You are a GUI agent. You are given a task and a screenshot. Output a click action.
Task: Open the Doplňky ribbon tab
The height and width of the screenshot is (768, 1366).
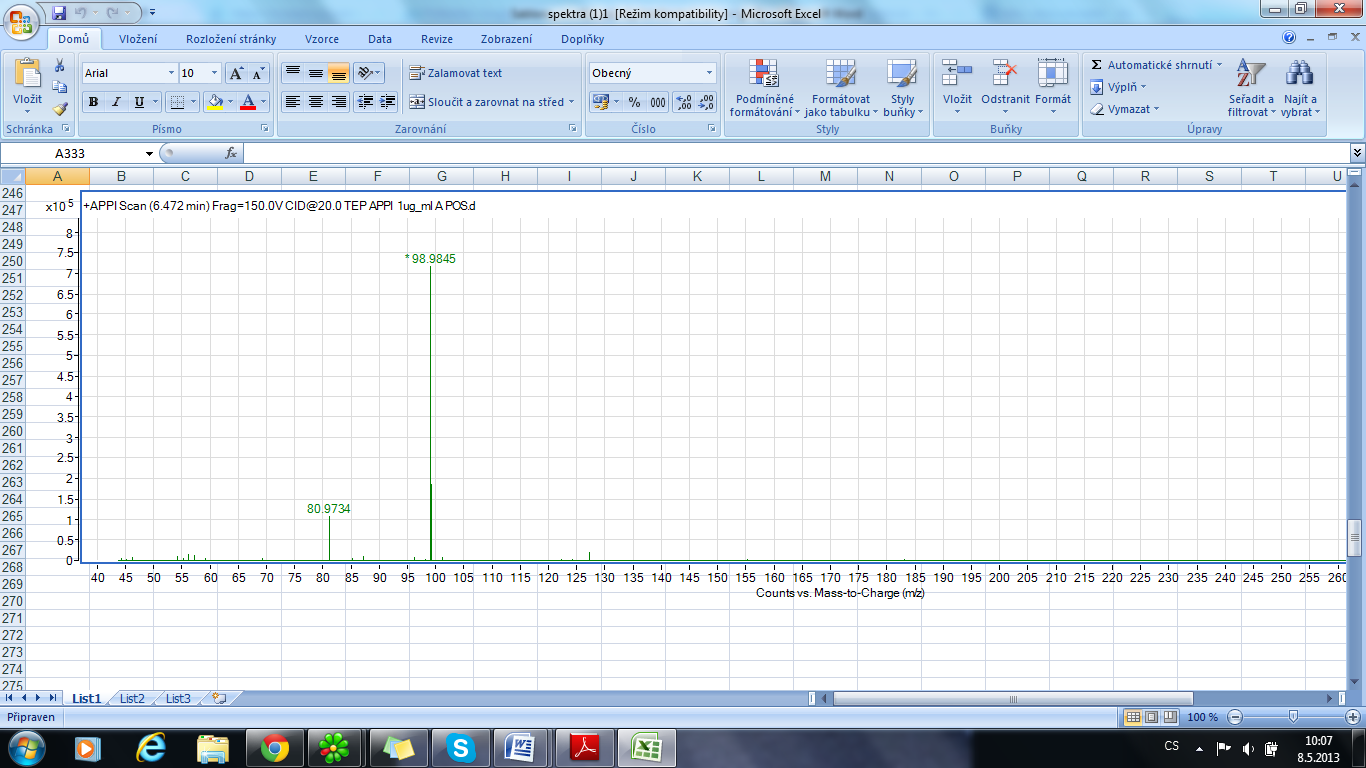pos(583,39)
